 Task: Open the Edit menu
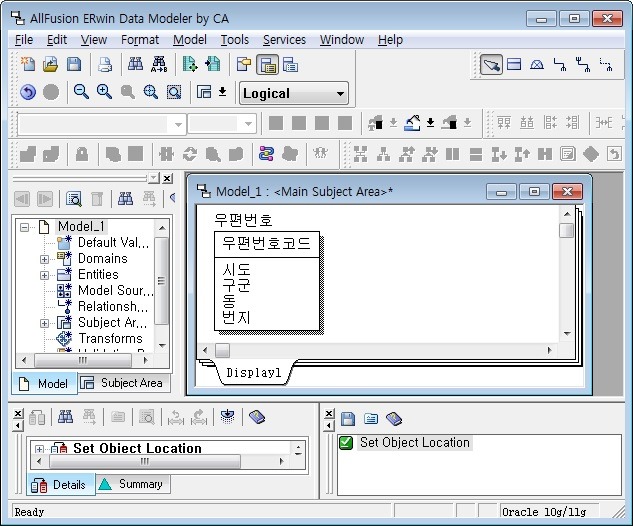[57, 40]
